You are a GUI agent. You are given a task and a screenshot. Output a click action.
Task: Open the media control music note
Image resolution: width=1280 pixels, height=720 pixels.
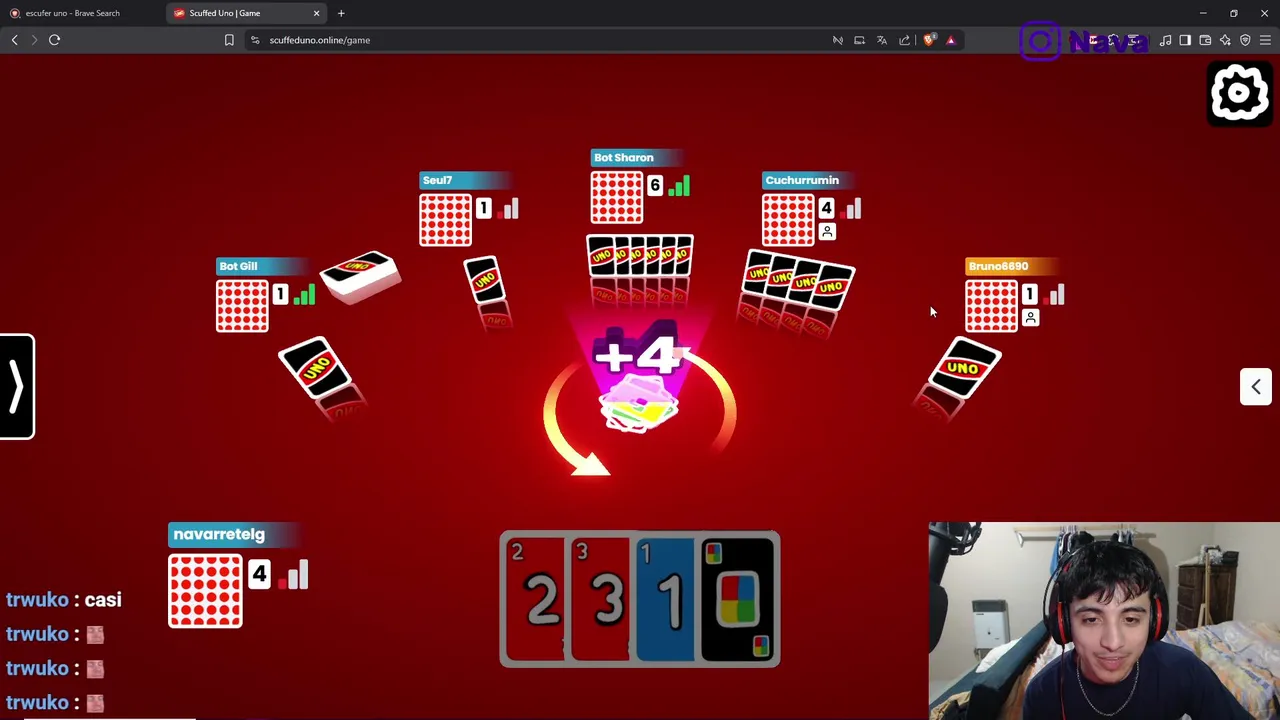tap(1165, 40)
